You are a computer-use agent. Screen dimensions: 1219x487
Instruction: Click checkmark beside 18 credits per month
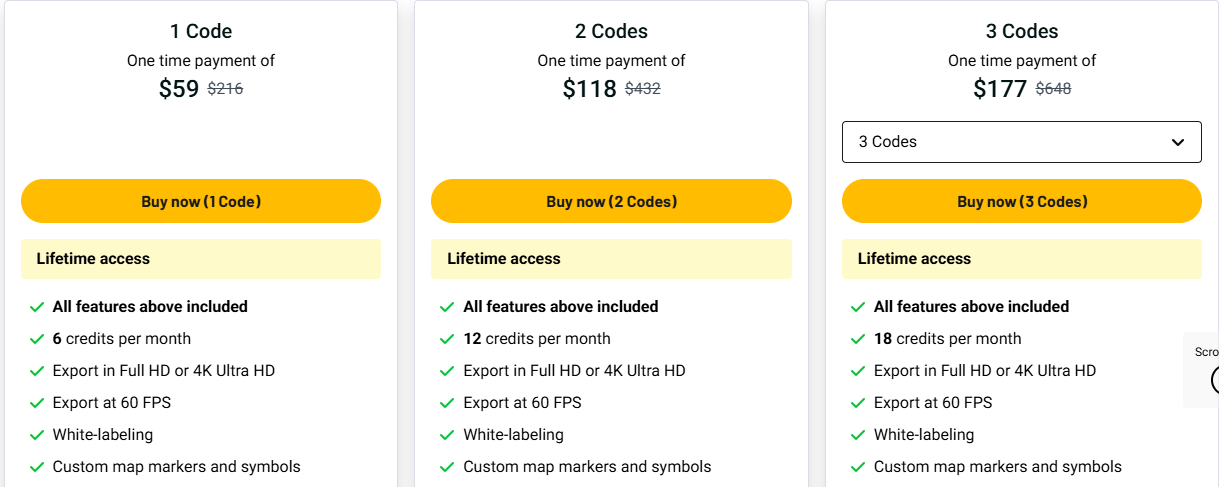pos(858,339)
